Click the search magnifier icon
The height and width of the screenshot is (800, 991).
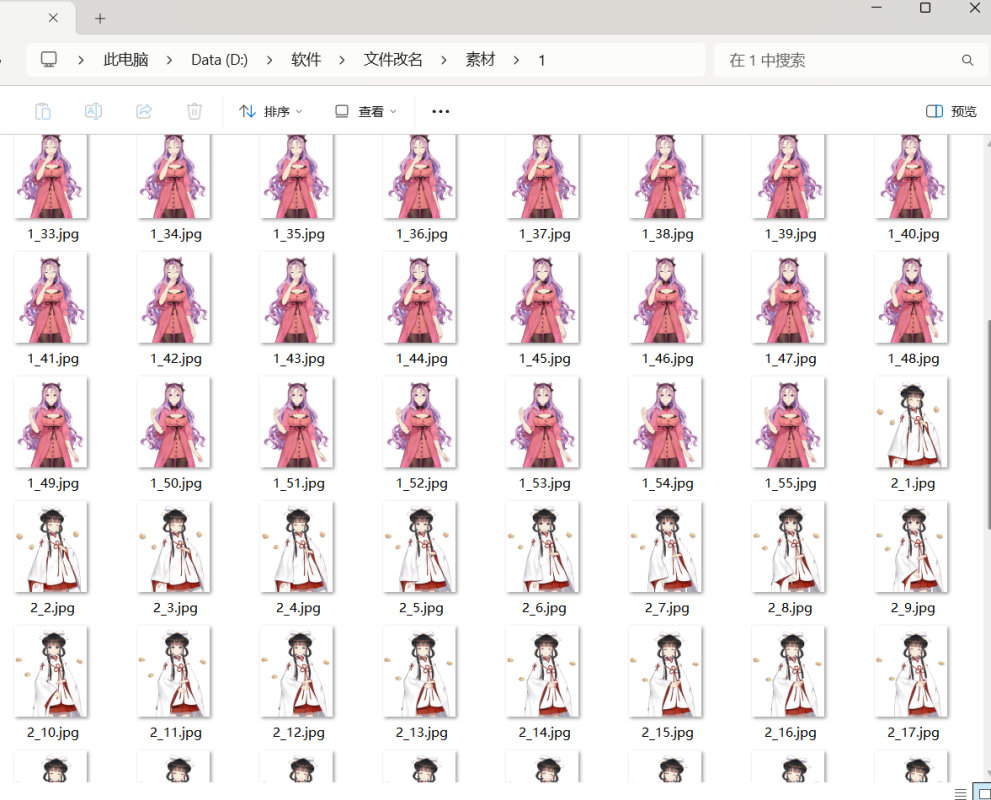tap(967, 60)
